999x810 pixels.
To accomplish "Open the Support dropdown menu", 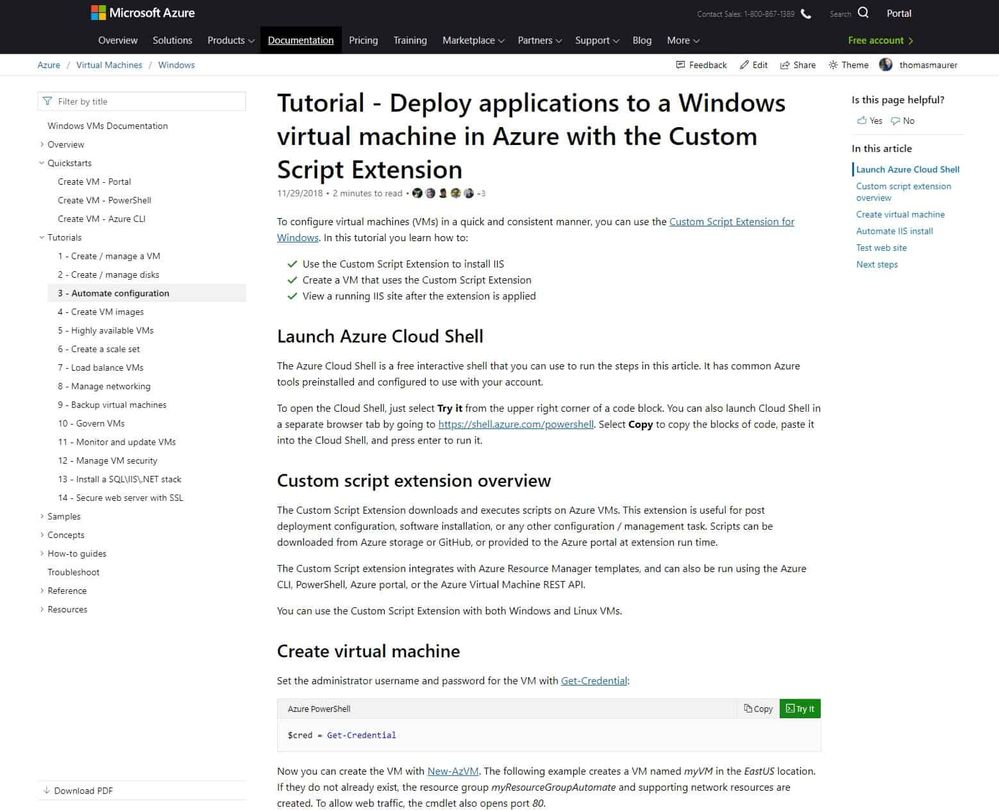I will (597, 40).
